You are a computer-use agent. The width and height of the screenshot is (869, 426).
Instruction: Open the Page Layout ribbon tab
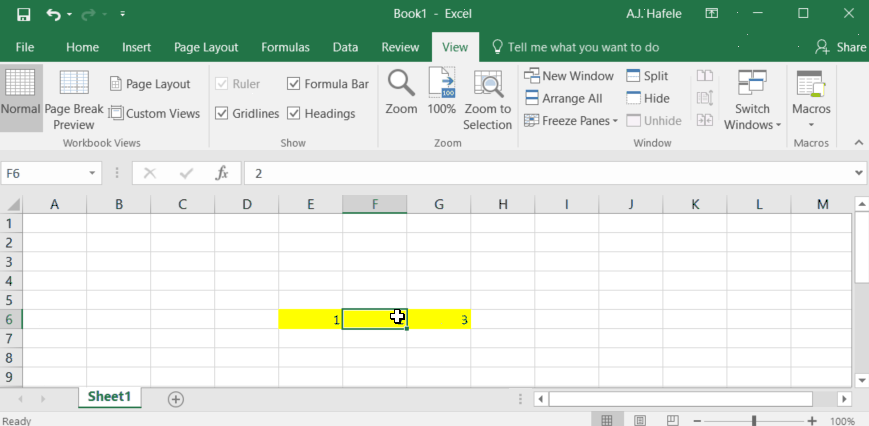(x=206, y=47)
